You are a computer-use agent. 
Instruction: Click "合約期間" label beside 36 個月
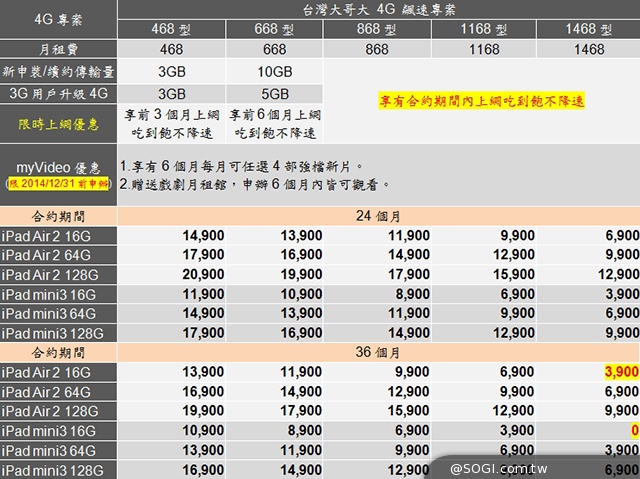click(x=58, y=353)
